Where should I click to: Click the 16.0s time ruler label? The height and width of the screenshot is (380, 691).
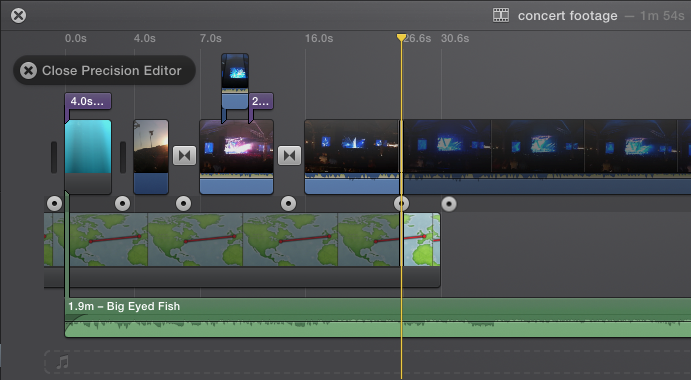[x=319, y=38]
